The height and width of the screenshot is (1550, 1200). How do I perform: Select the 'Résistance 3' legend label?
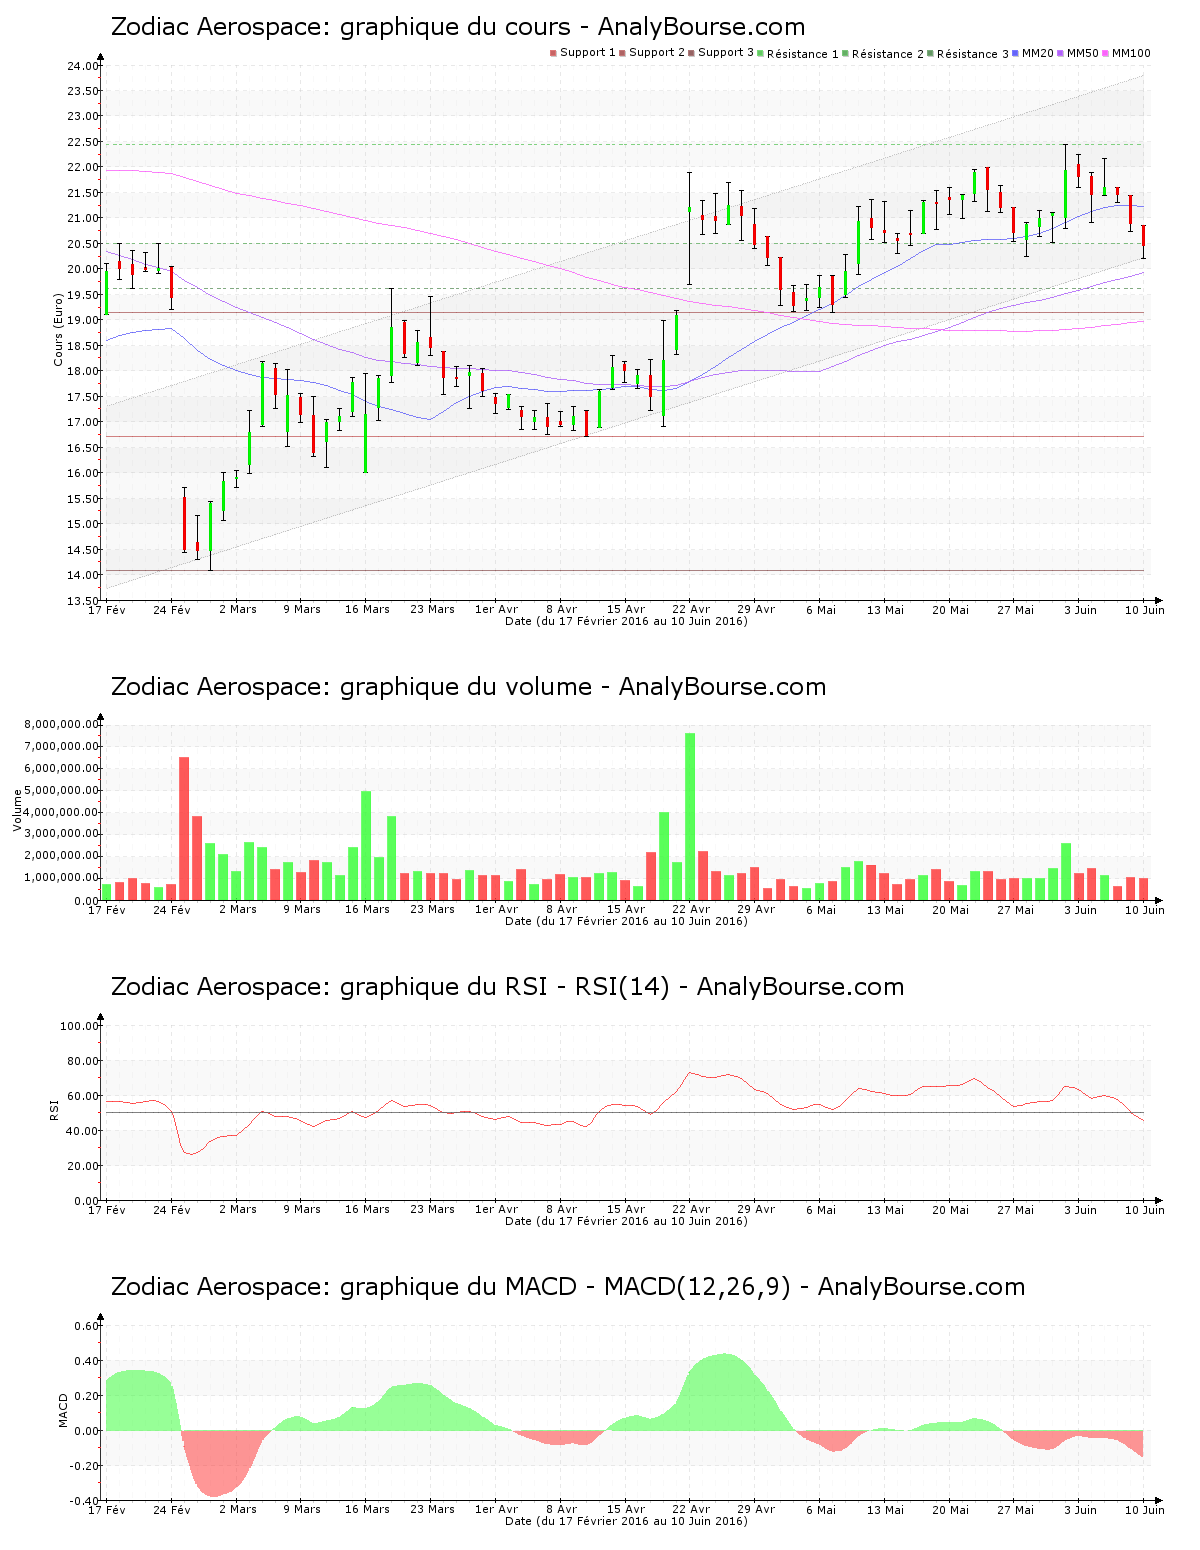973,53
